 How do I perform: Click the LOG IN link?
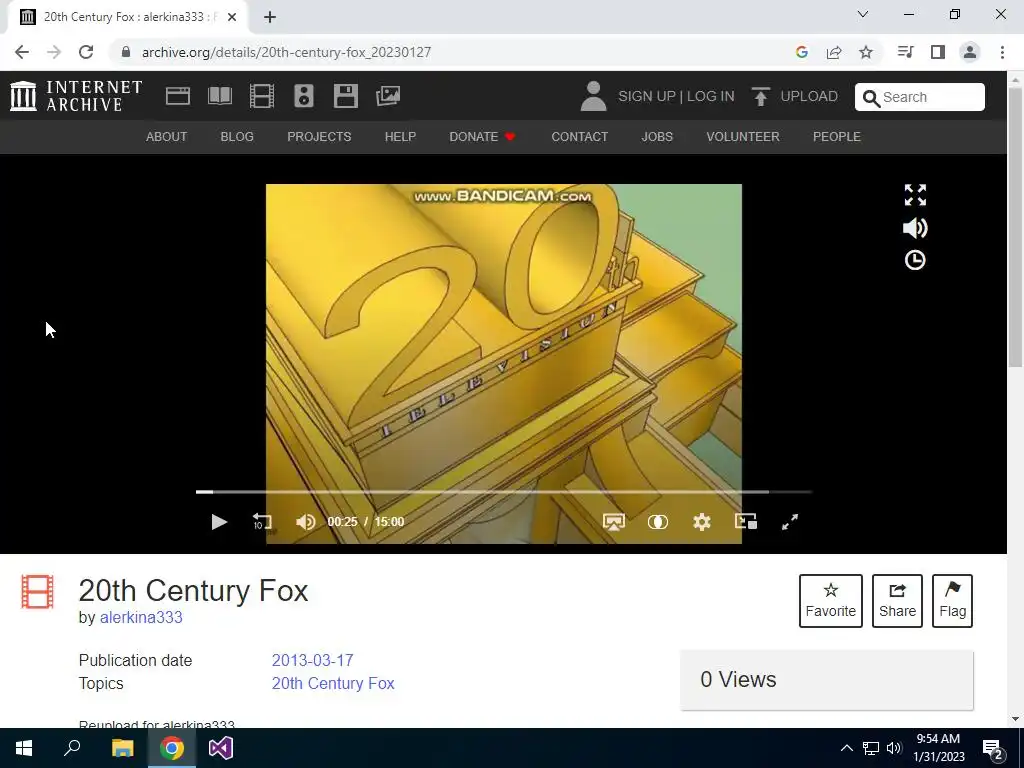[x=711, y=96]
